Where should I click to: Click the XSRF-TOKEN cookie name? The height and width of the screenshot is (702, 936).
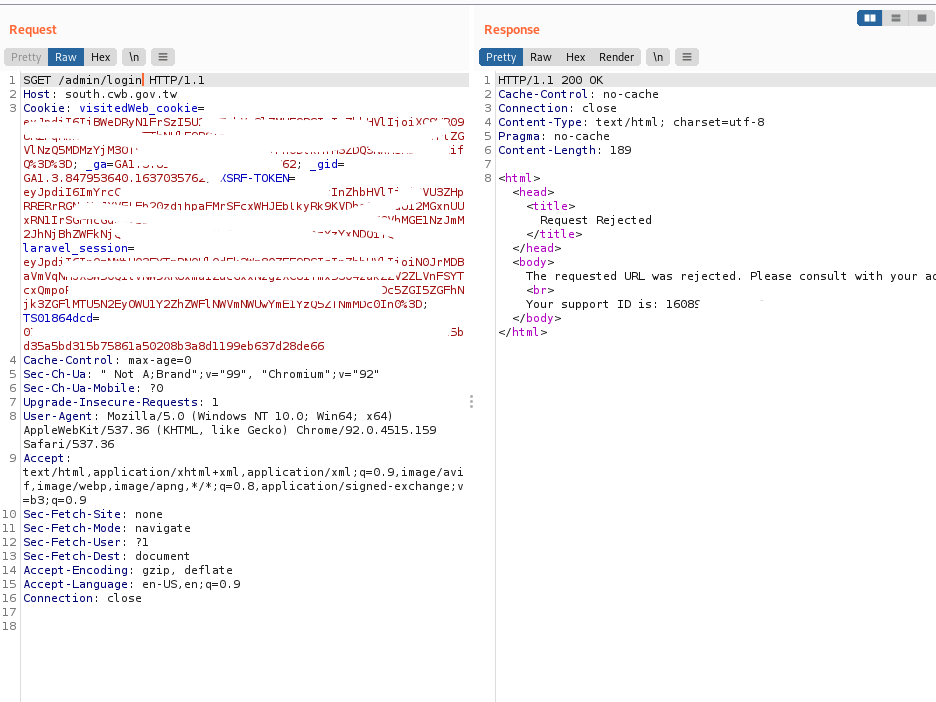pyautogui.click(x=254, y=178)
